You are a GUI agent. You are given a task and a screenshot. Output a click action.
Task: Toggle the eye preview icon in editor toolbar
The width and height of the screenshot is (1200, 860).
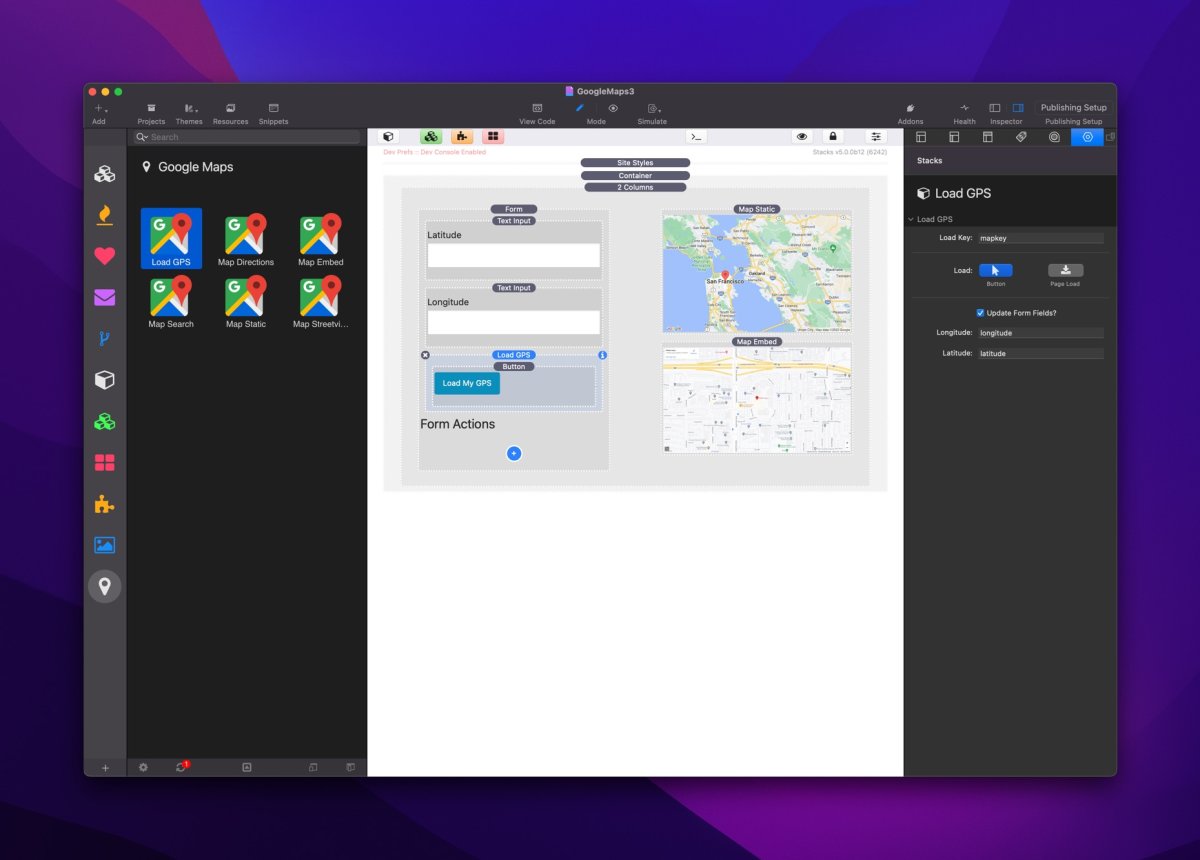pos(801,137)
